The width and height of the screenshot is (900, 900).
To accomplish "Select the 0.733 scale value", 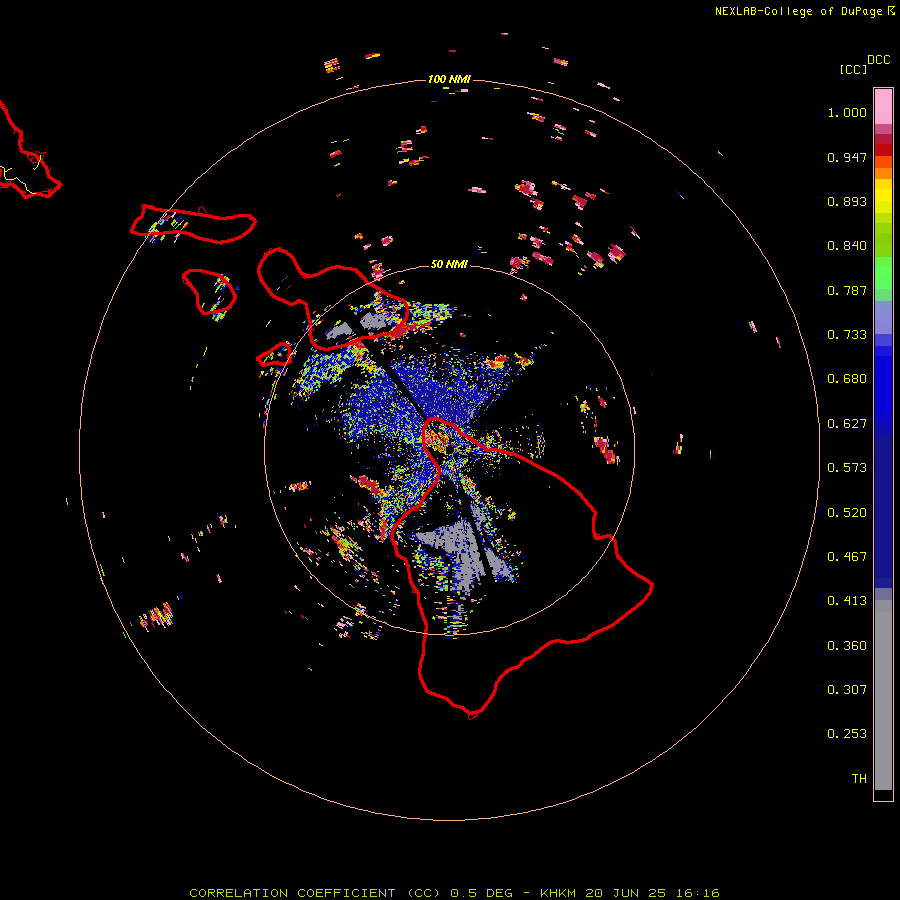I will 847,335.
